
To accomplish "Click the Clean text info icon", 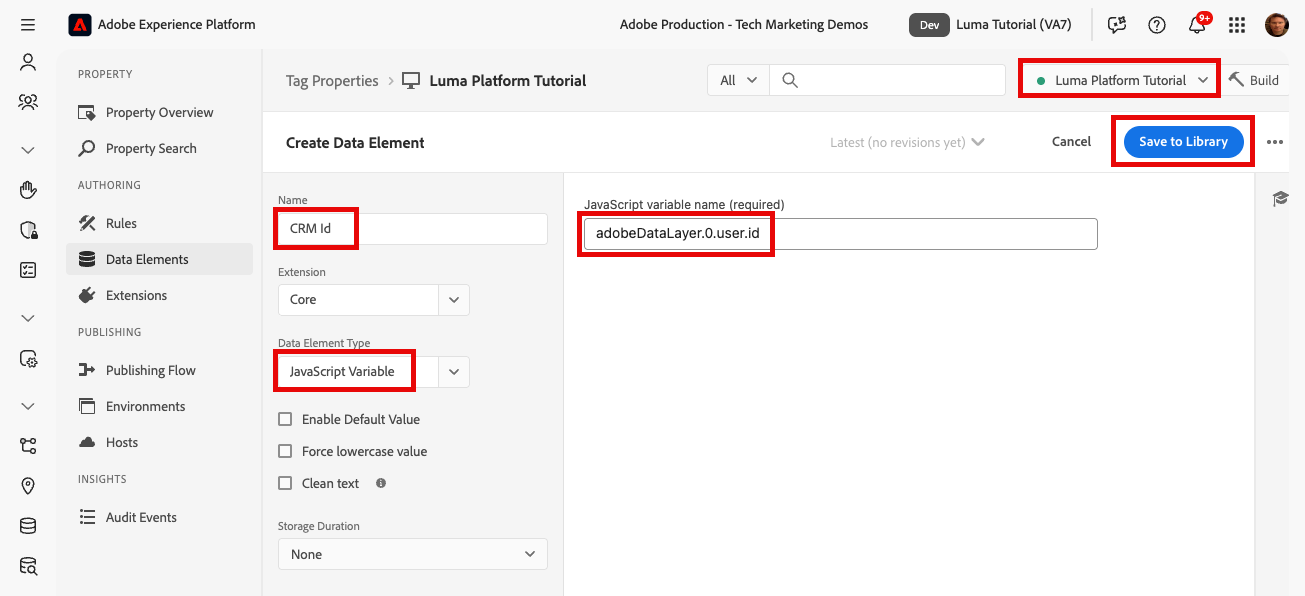I will [x=381, y=483].
